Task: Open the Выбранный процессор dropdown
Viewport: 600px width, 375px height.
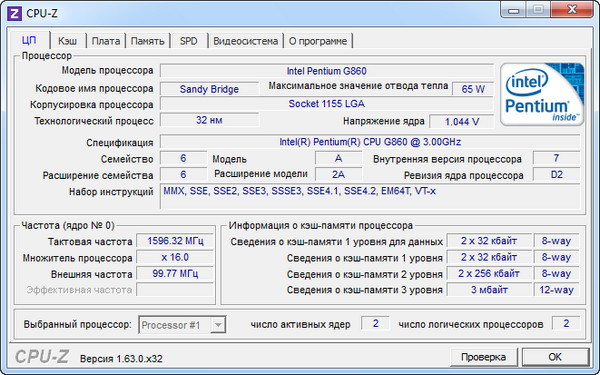Action: (182, 325)
